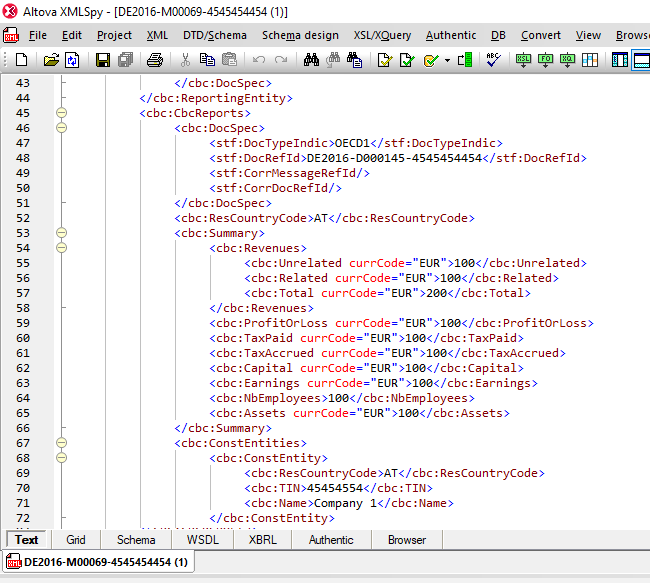The height and width of the screenshot is (583, 650).
Task: Collapse the cbc:ConstEntities node on line 67
Action: (x=61, y=443)
